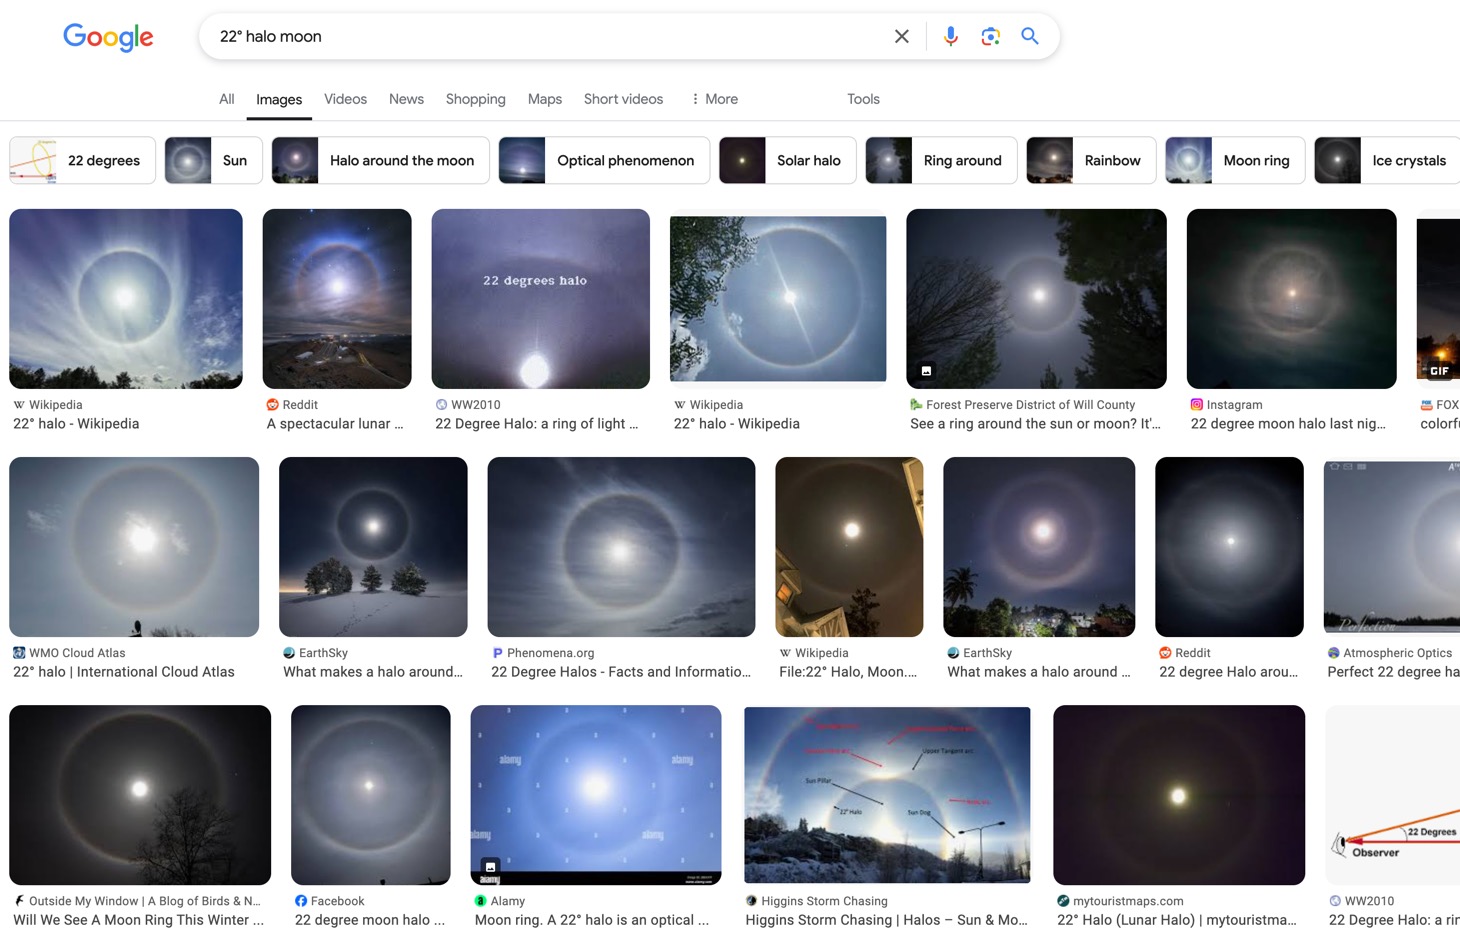
Task: Click the magnifying glass search button
Action: (x=1029, y=37)
